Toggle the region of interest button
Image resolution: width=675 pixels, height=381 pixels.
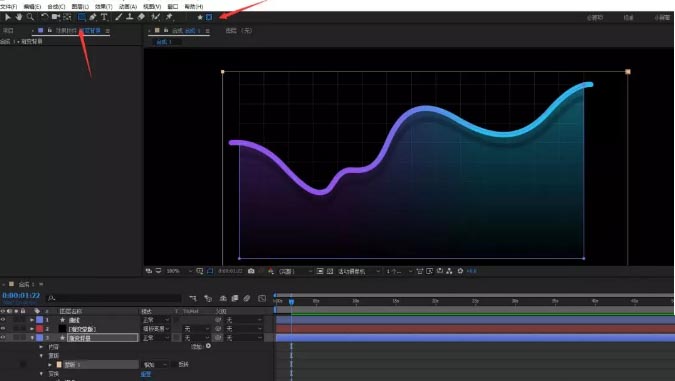320,271
